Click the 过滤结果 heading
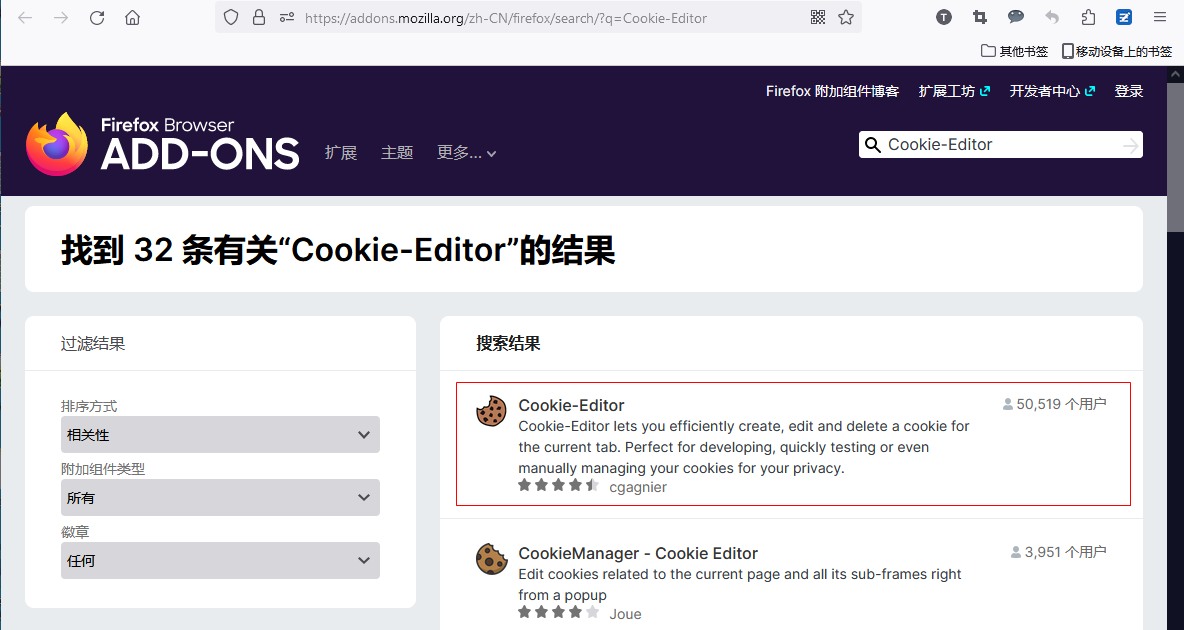The image size is (1184, 630). (x=93, y=344)
